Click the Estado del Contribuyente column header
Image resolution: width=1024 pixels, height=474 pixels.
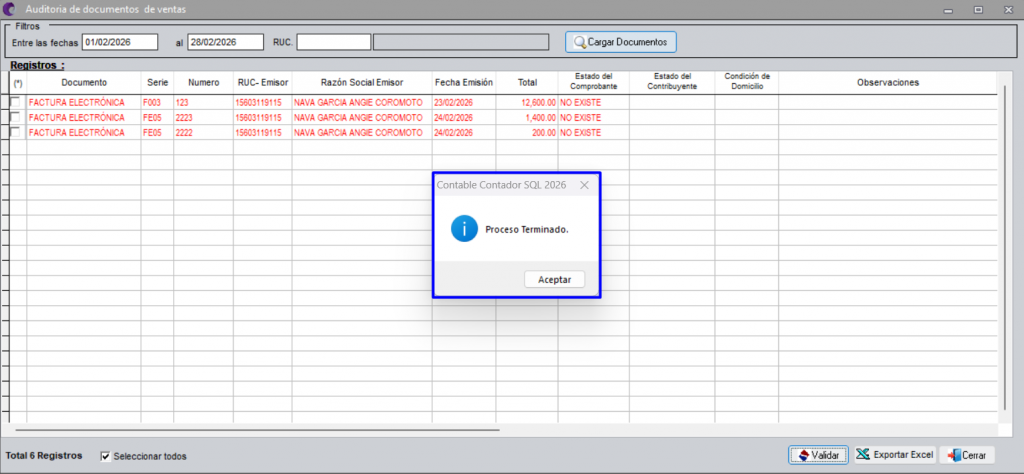(672, 82)
